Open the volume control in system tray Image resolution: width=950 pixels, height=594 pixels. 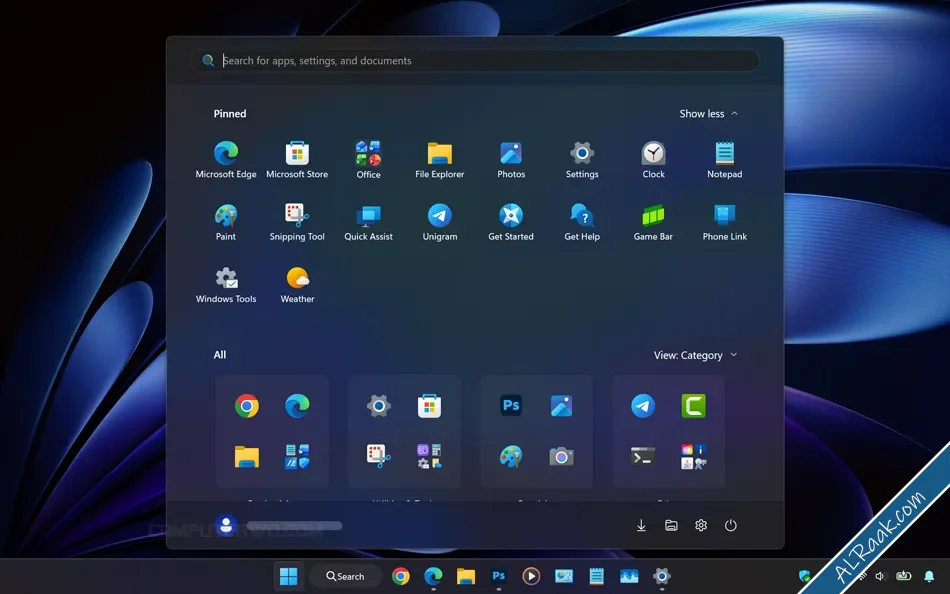click(x=880, y=576)
